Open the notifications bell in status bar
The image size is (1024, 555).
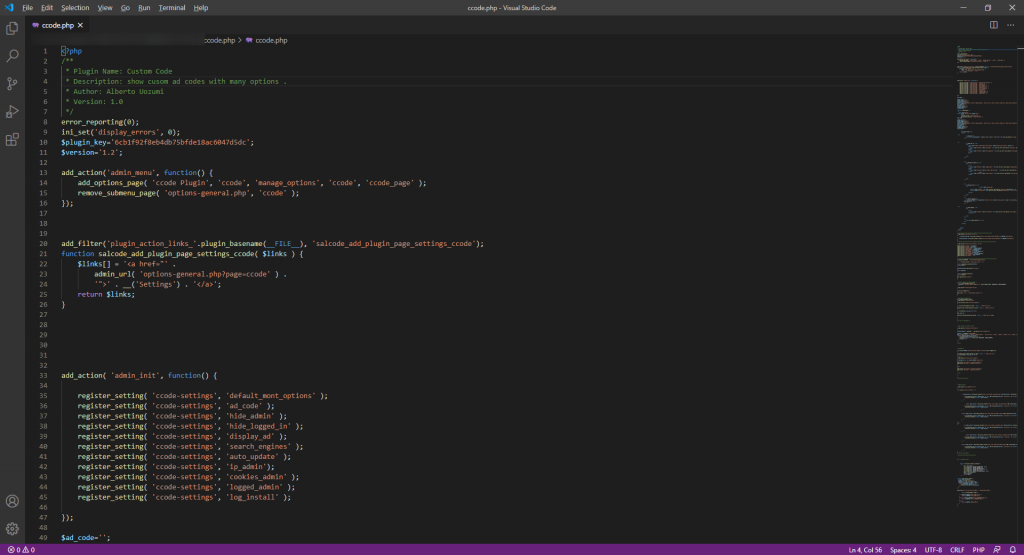1013,550
